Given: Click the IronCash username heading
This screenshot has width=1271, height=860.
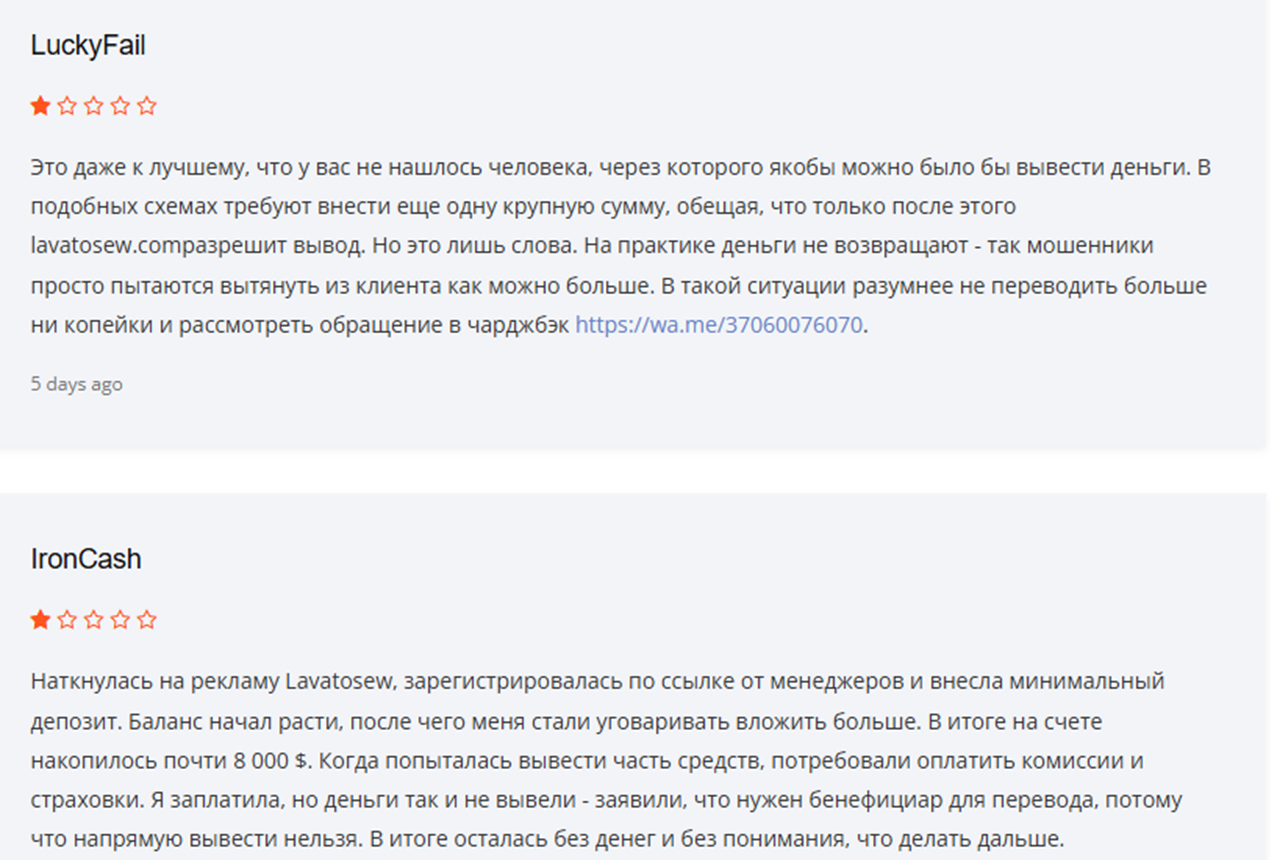Looking at the screenshot, I should pos(86,559).
